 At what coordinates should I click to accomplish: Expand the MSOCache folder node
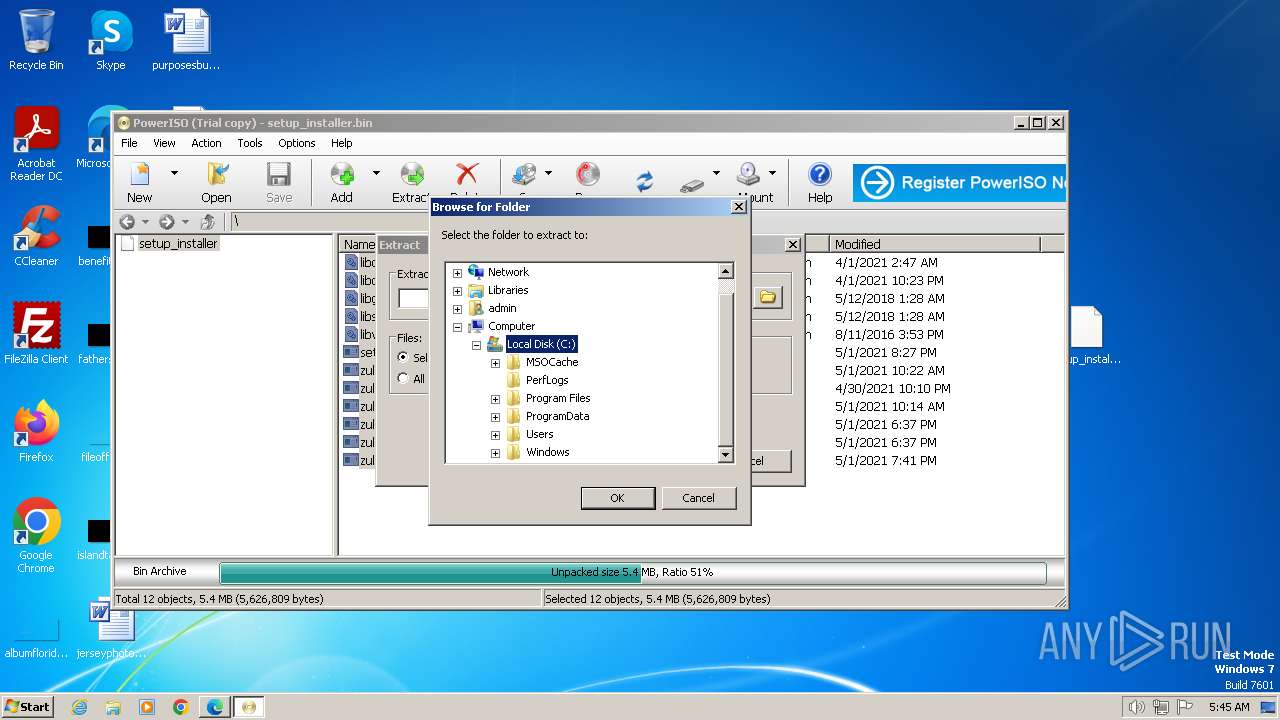coord(496,362)
